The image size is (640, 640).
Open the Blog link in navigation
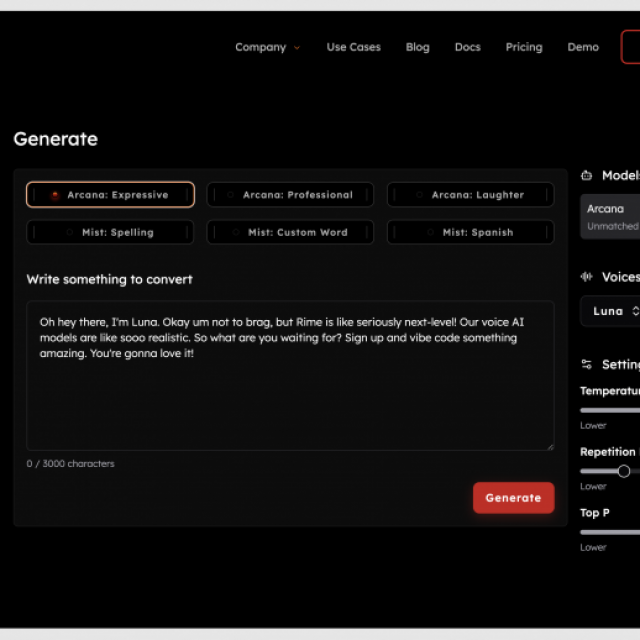417,47
